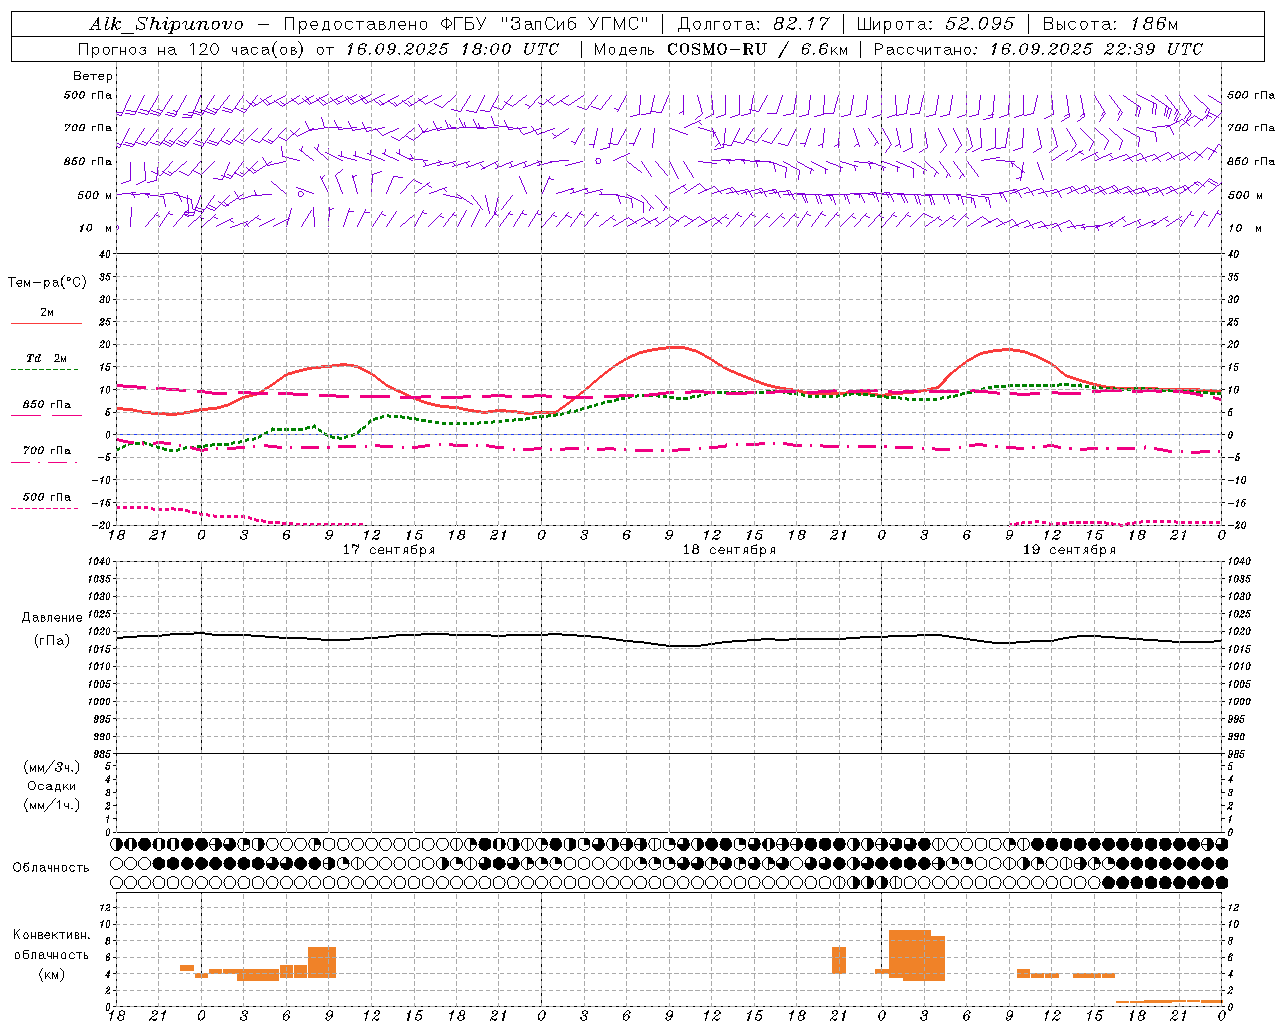
Task: Click the orange convective bar near 21h on 18 сентября
Action: point(839,960)
